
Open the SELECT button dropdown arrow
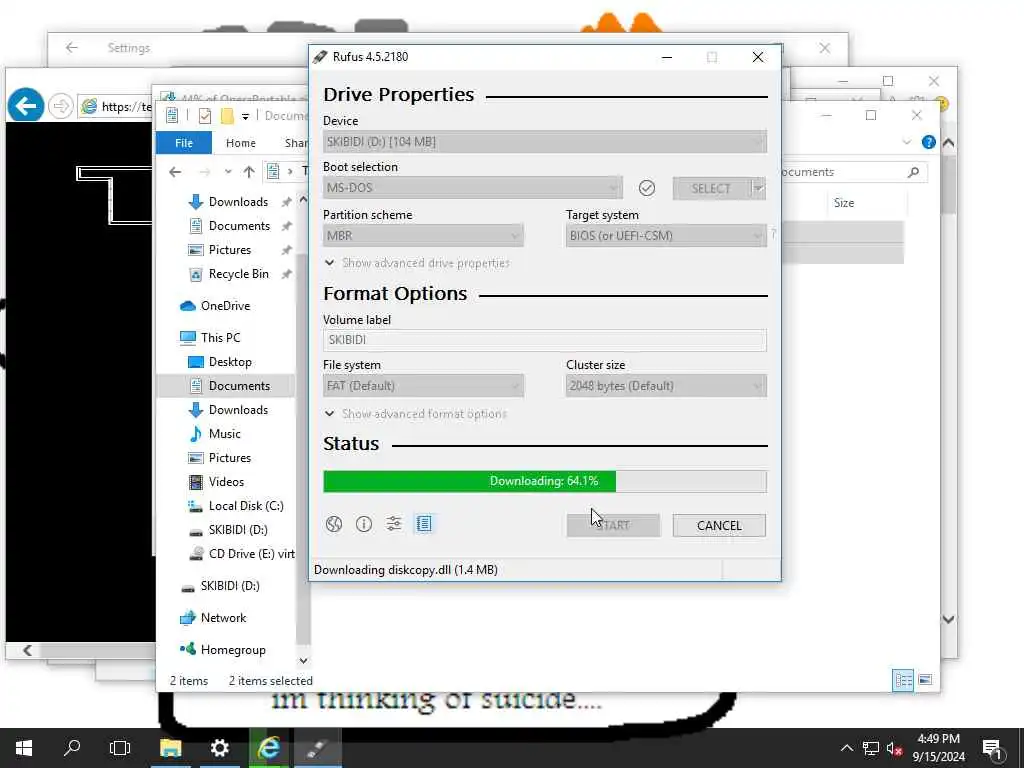click(758, 189)
